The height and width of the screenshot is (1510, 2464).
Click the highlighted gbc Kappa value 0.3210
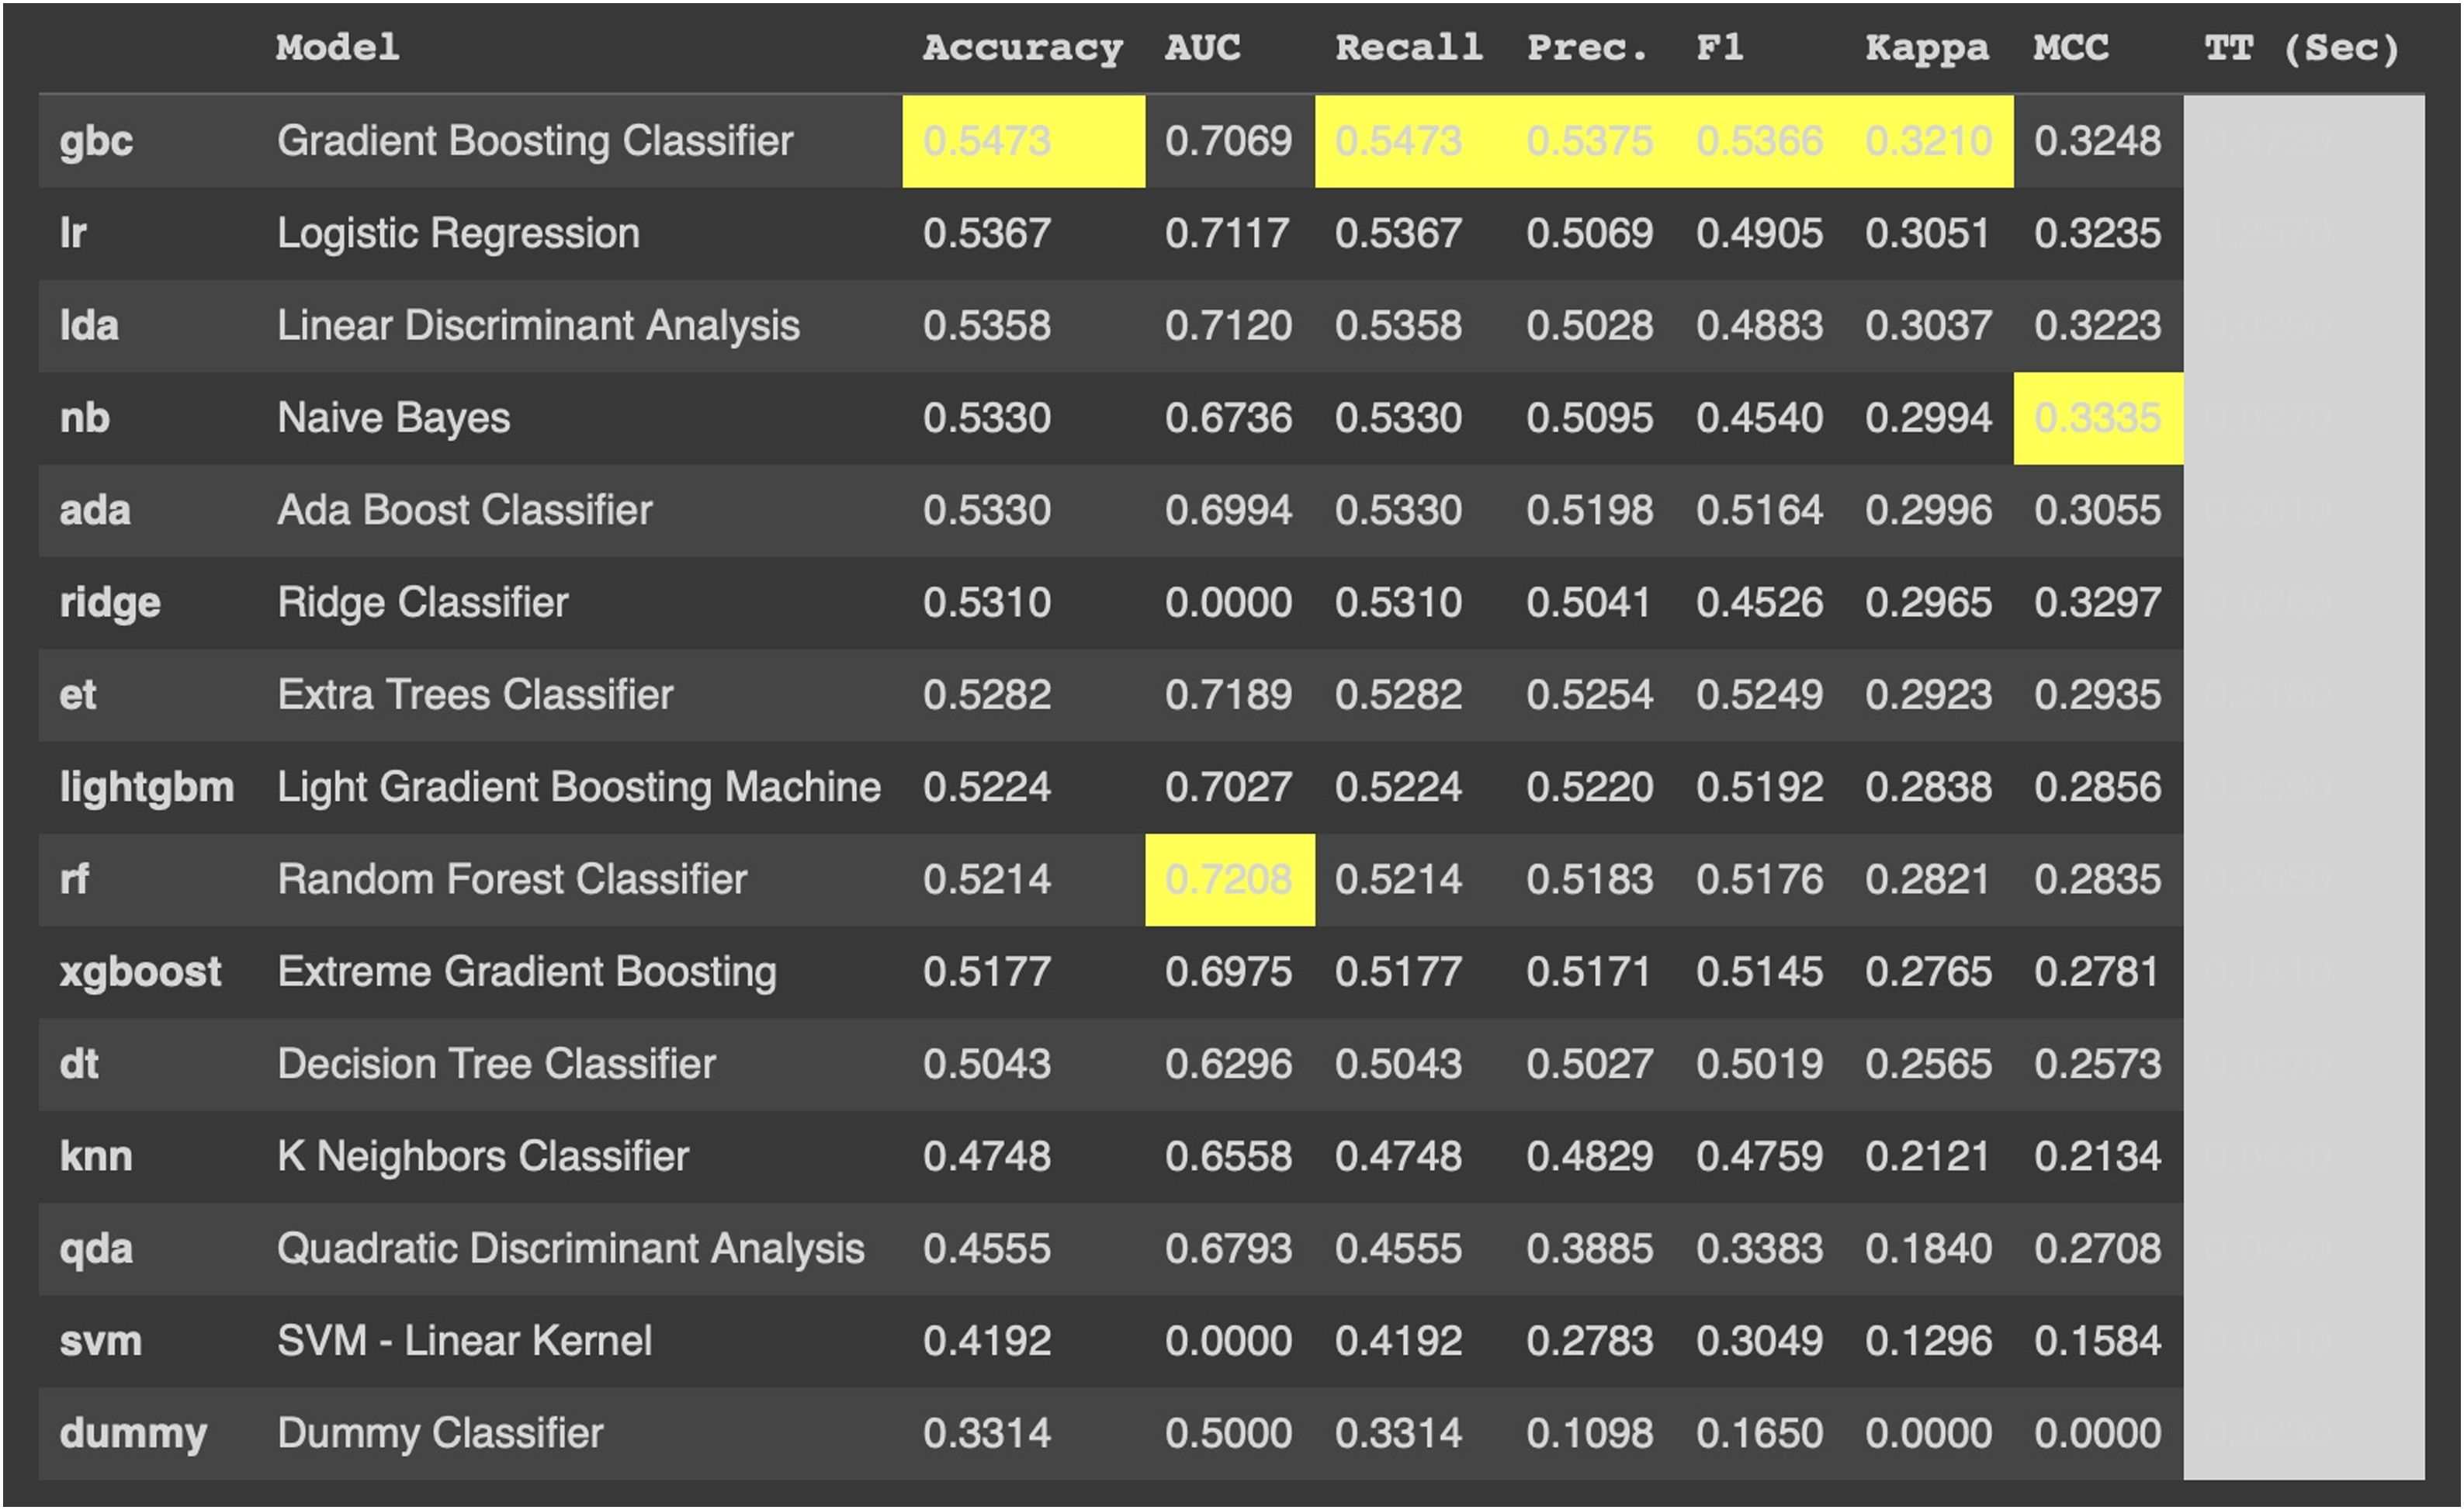click(1928, 141)
